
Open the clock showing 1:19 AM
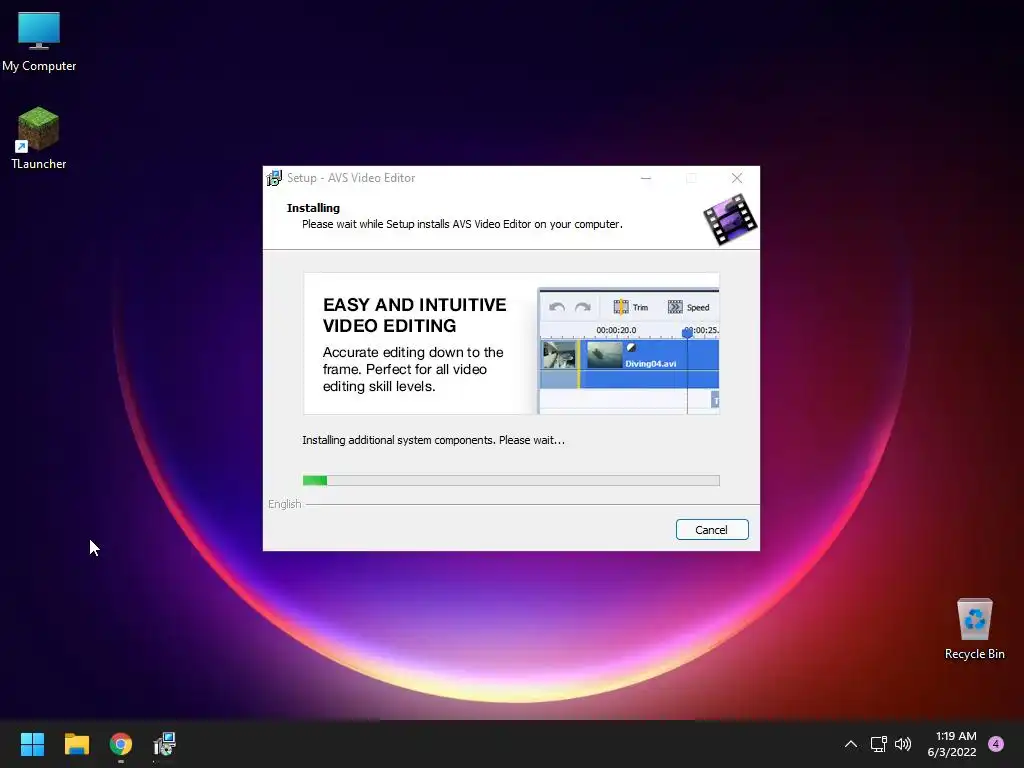coord(952,744)
